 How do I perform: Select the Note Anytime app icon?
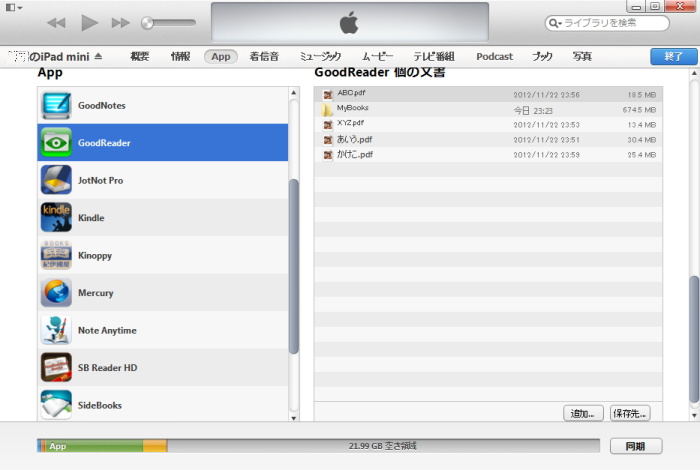[x=56, y=330]
